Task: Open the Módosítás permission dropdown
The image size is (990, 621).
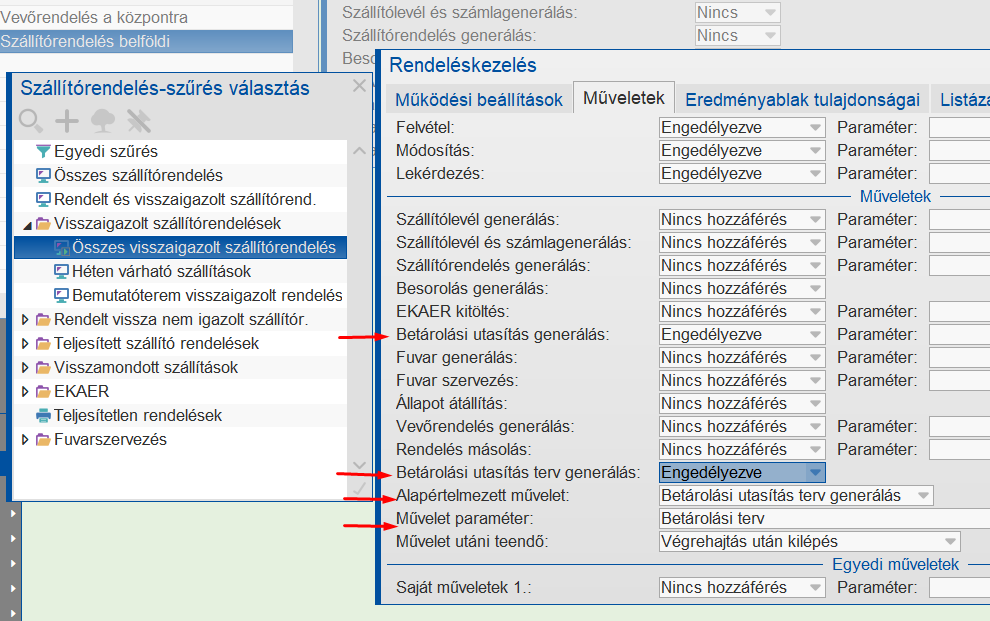Action: point(742,151)
